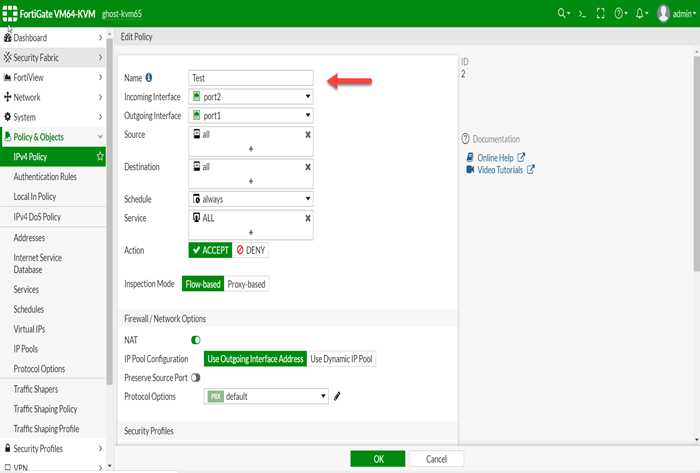Open Addresses in the sidebar
This screenshot has height=473, width=700.
(29, 238)
